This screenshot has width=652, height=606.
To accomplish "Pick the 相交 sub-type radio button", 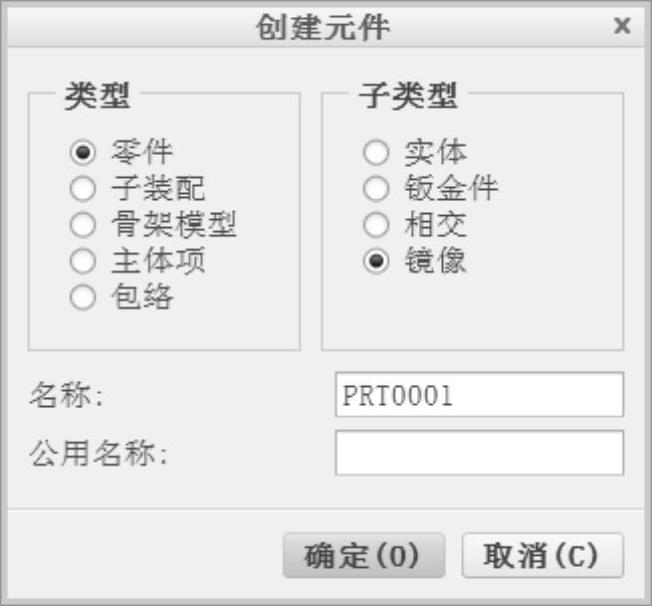I will (x=376, y=224).
